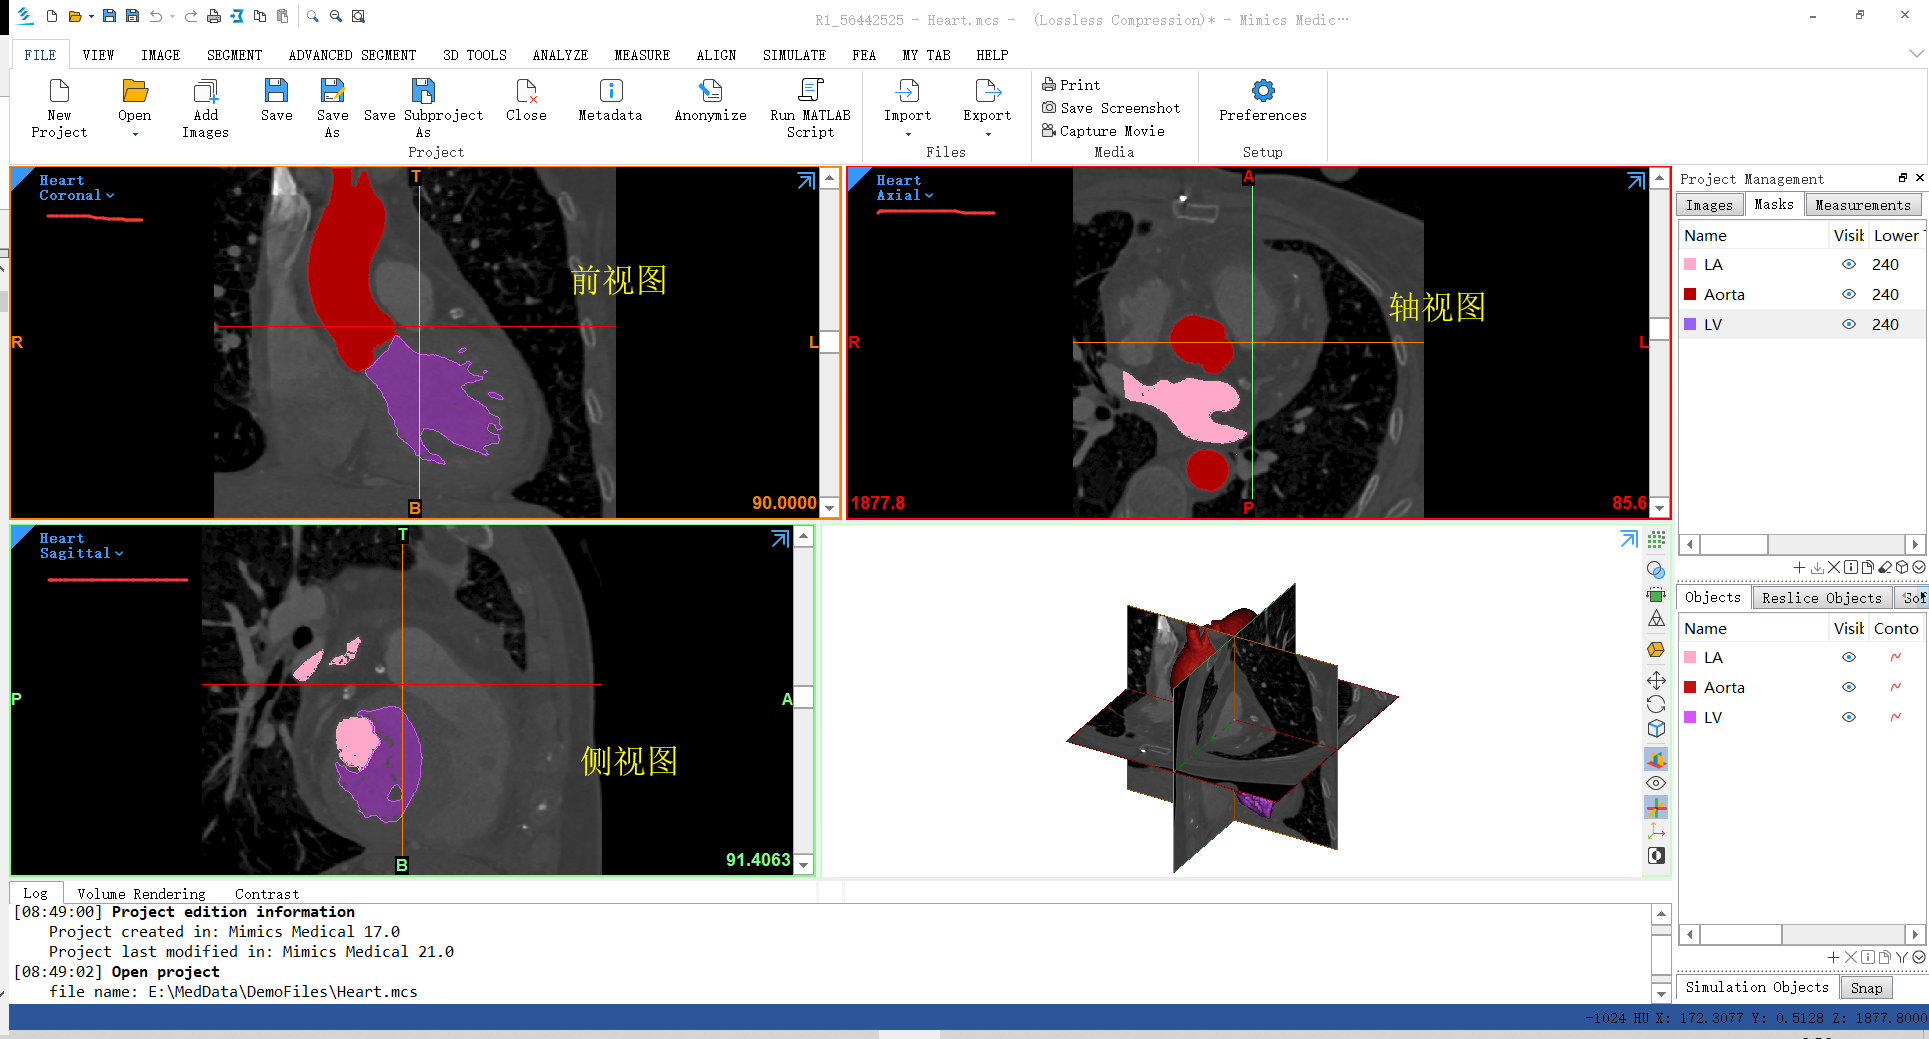Open the Objects panel more-actions chevron
The image size is (1929, 1039).
[1918, 957]
